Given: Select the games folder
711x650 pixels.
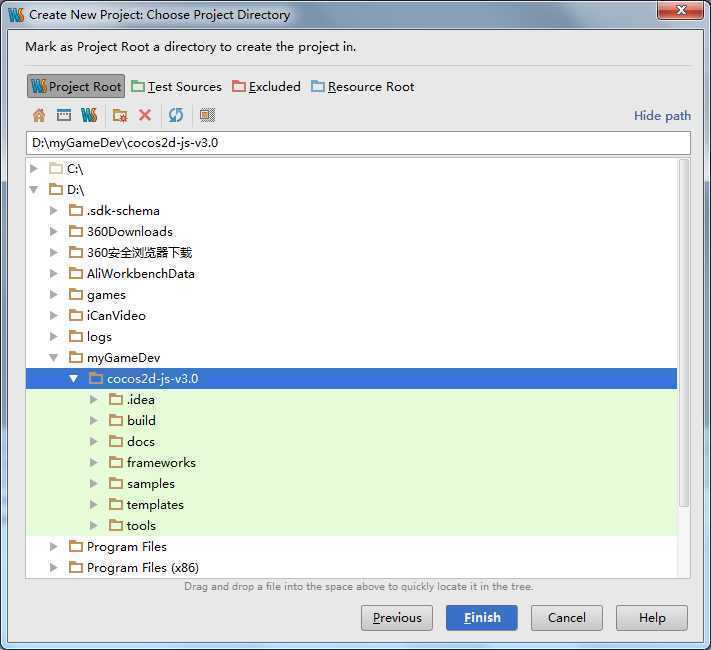Looking at the screenshot, I should (x=97, y=294).
